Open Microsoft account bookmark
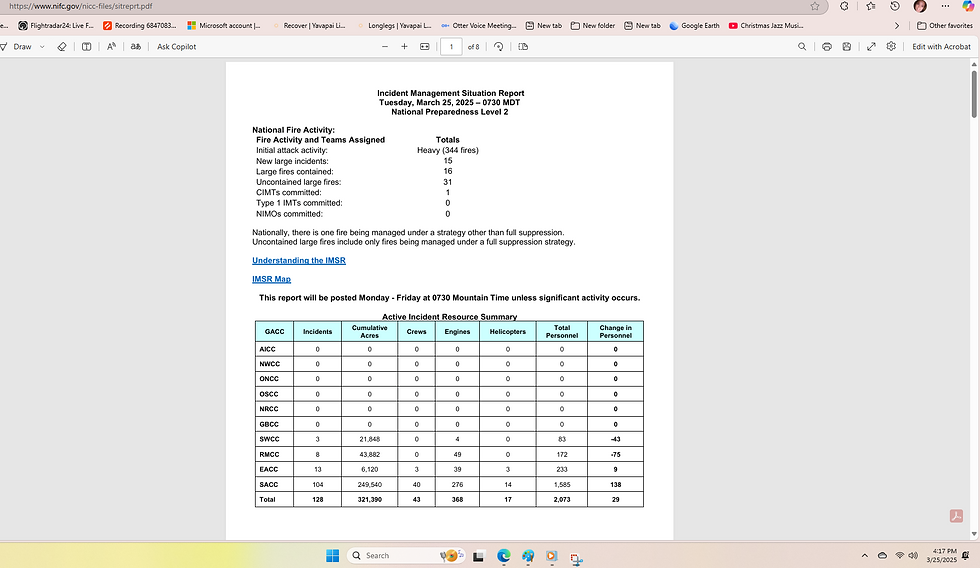 click(224, 26)
